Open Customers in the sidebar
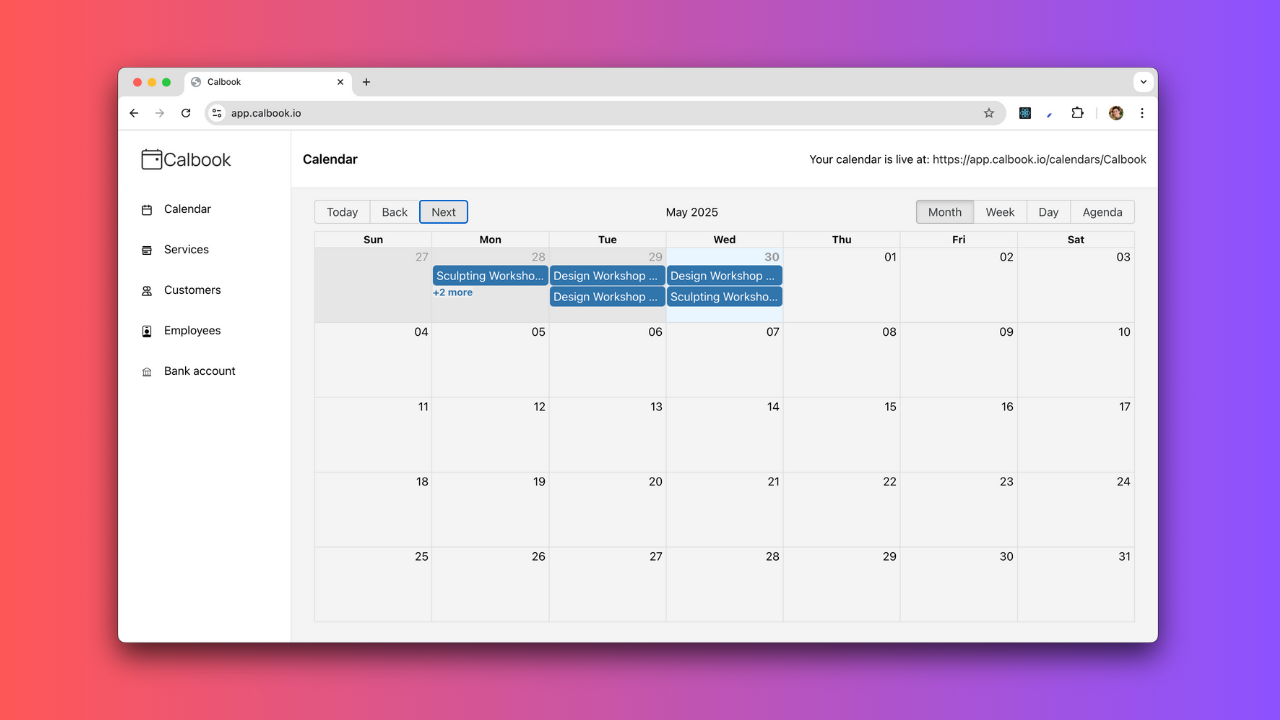Screen dimensions: 1280x720 click(193, 290)
